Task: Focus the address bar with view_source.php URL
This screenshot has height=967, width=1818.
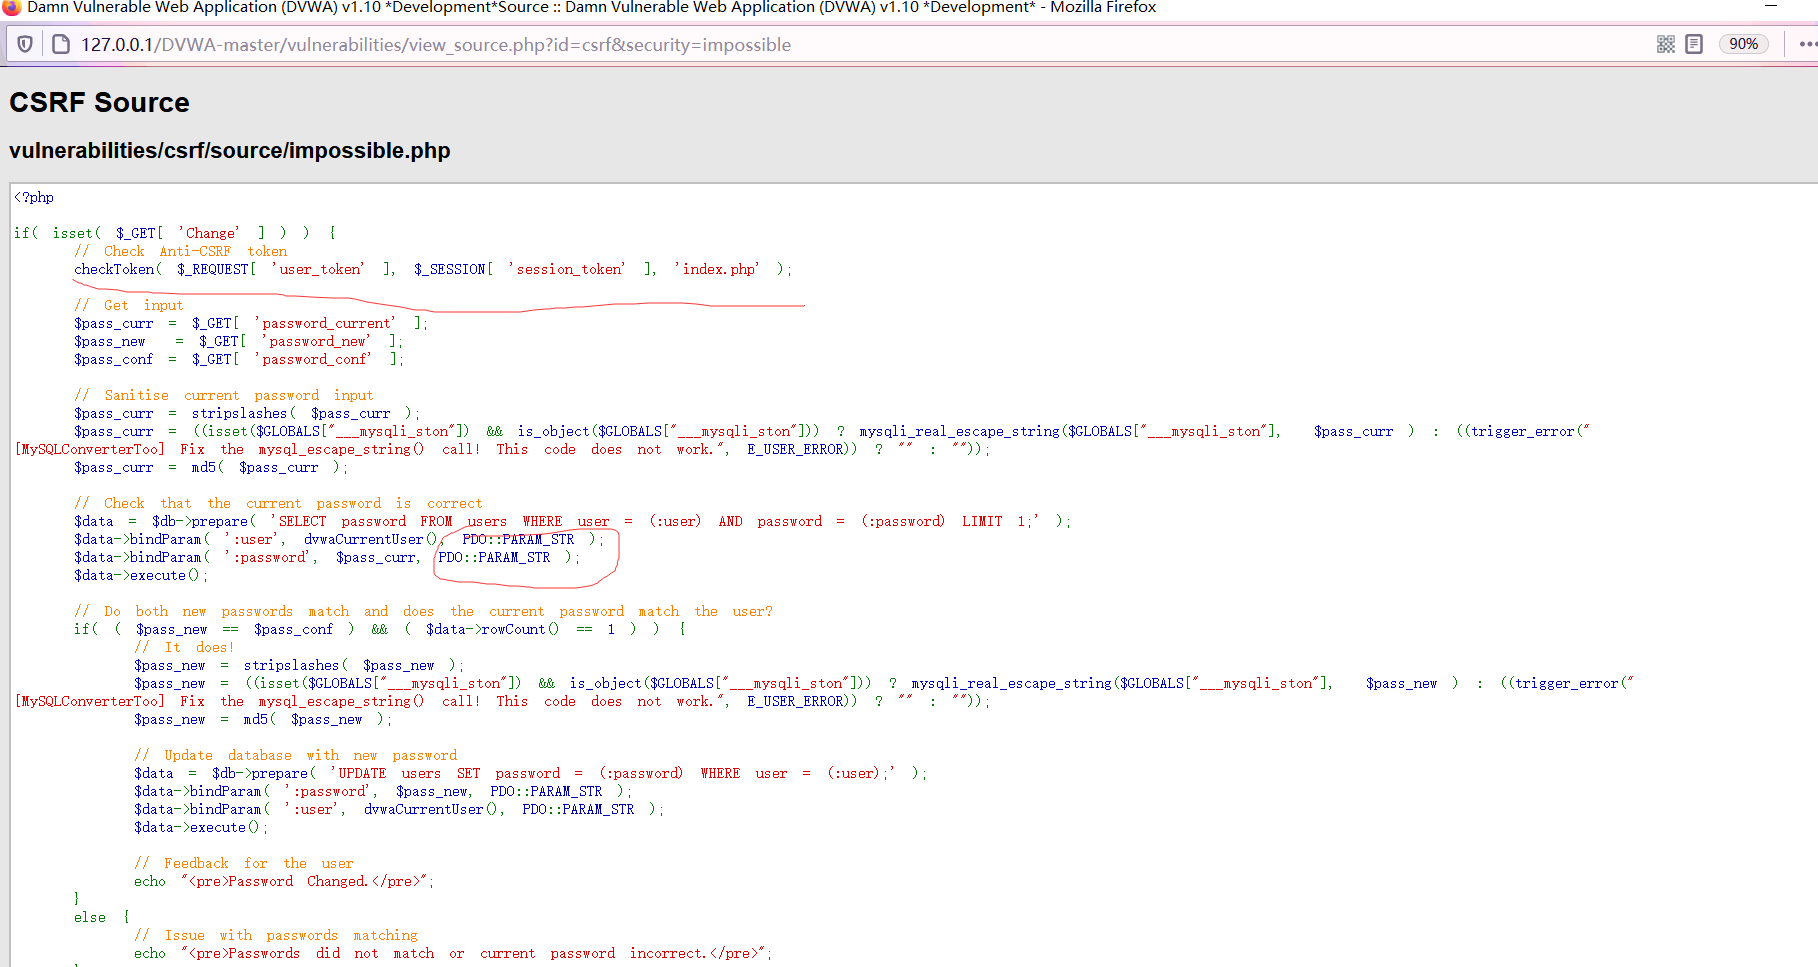Action: tap(436, 45)
